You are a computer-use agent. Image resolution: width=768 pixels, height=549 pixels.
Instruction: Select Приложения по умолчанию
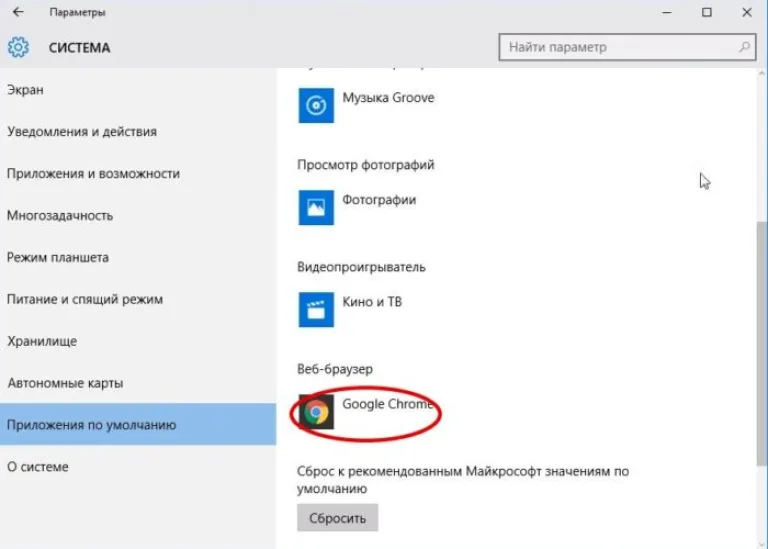pos(138,425)
